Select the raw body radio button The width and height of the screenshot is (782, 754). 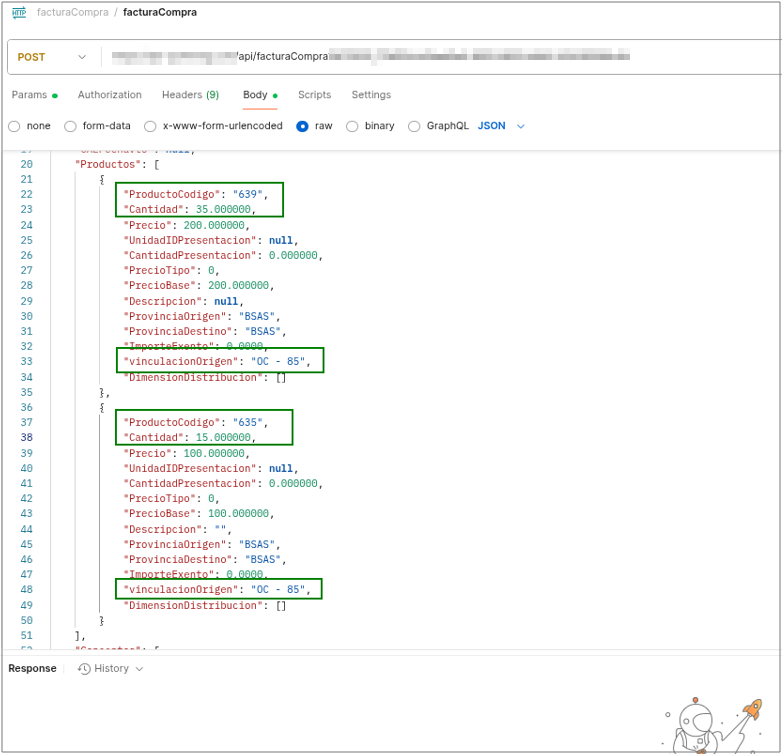pos(302,126)
